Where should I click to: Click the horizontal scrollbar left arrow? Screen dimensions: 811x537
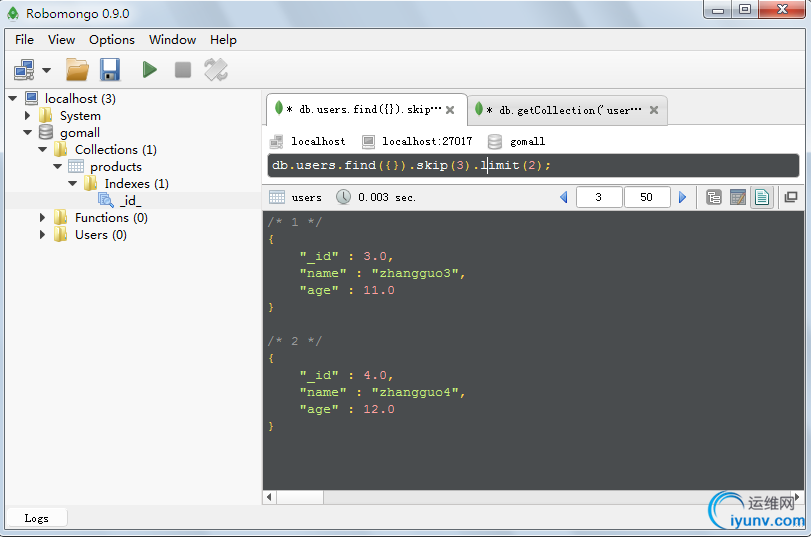pos(269,497)
